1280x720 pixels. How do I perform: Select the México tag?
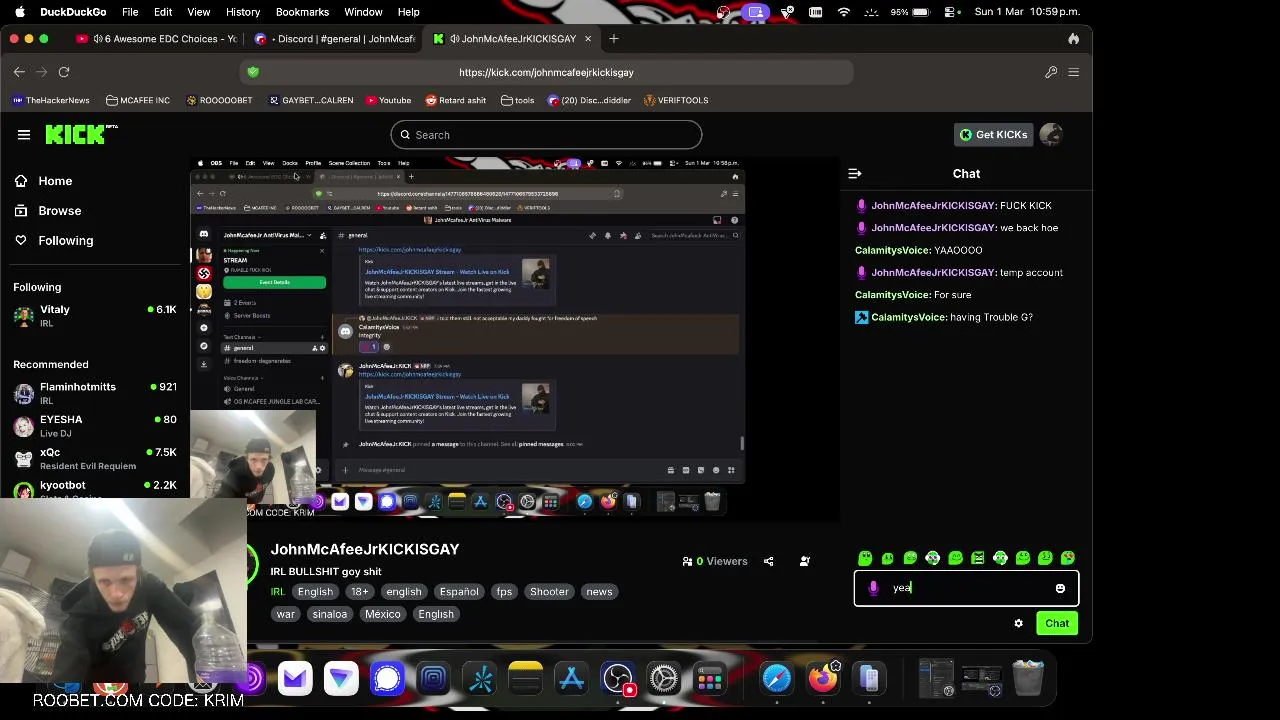click(x=382, y=614)
